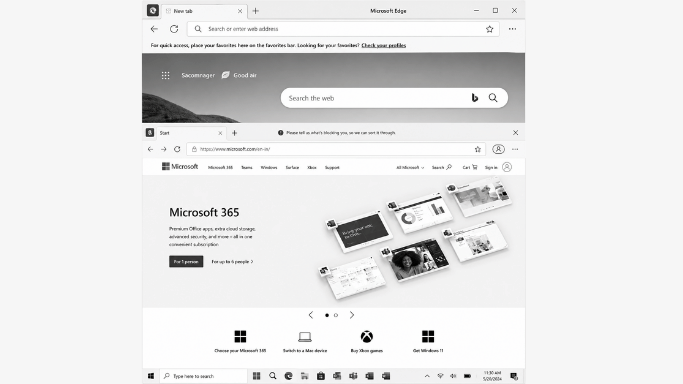Screen dimensions: 683x384
Task: Open Teams in site navigation
Action: 247,168
